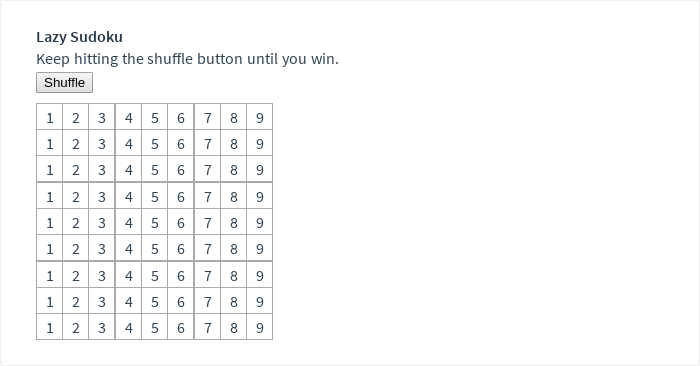
Task: Select the cell with 1 in first row
Action: tap(50, 117)
